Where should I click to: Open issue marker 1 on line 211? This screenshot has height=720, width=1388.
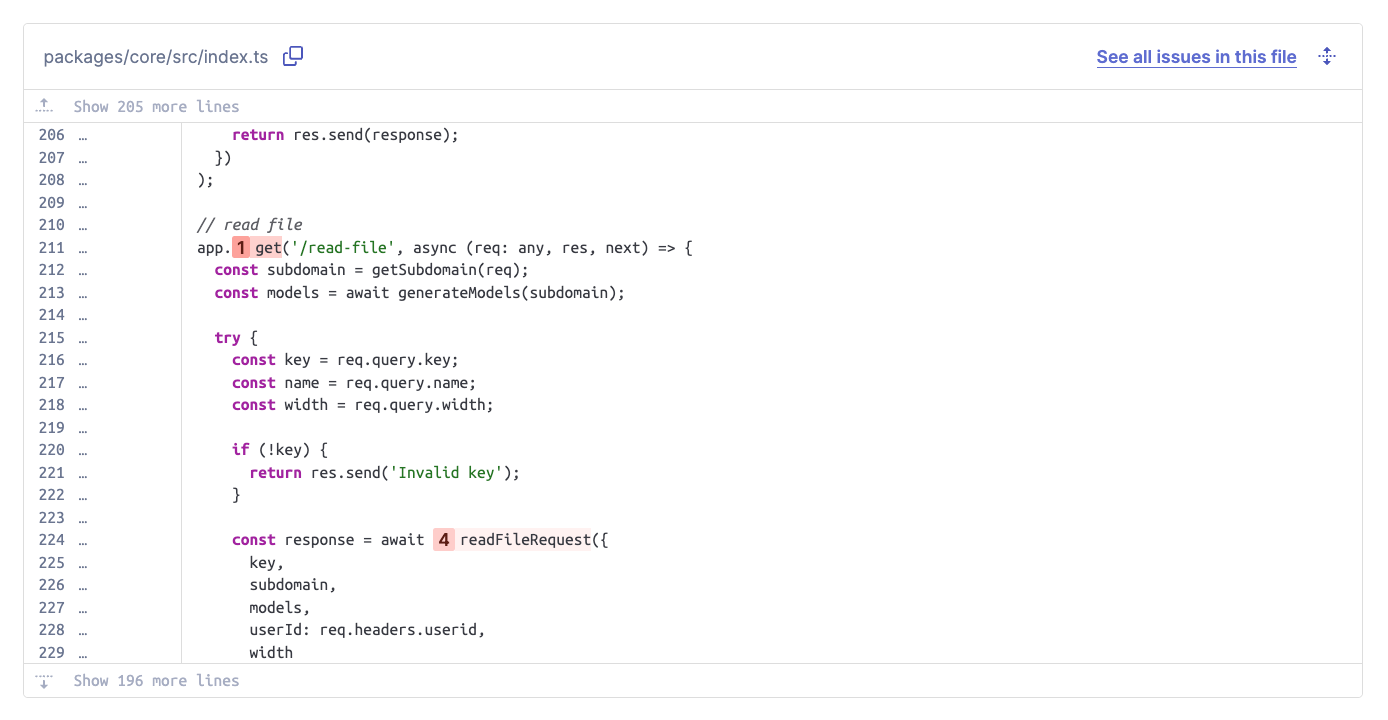[241, 248]
